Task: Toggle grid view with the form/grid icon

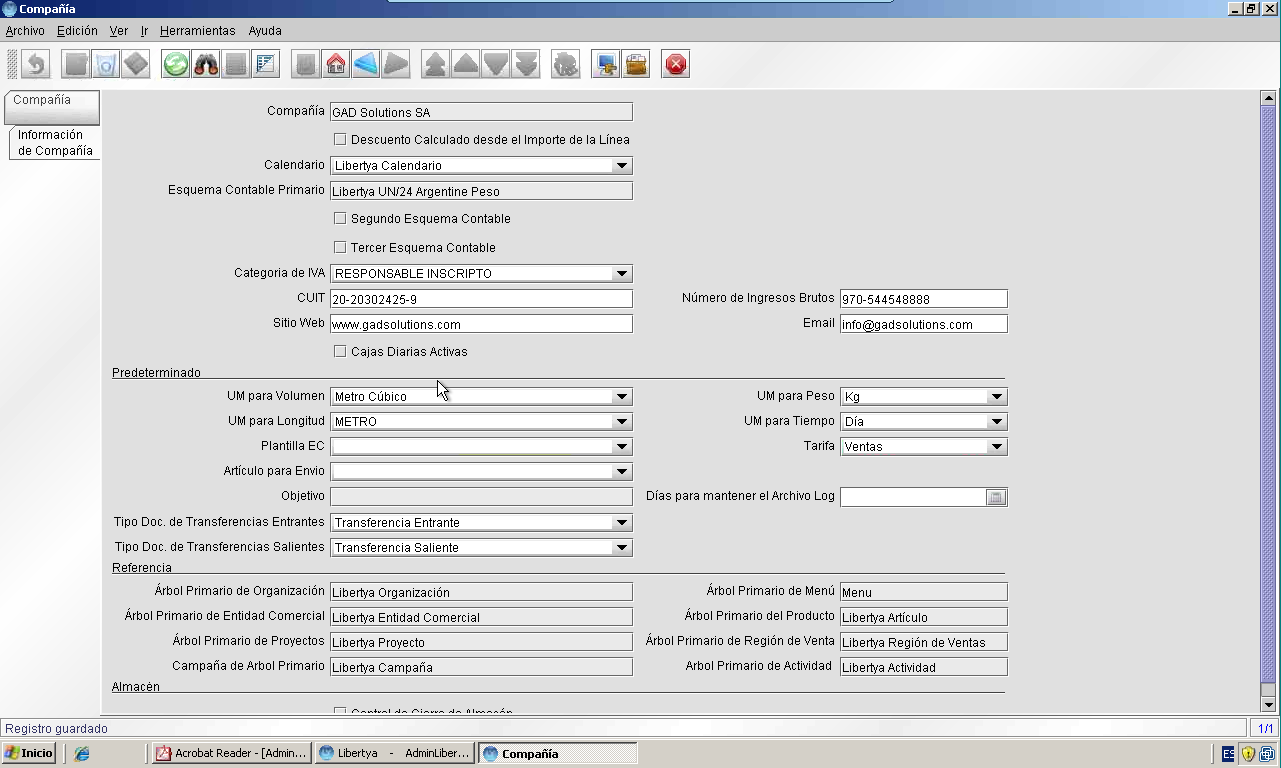Action: point(266,65)
